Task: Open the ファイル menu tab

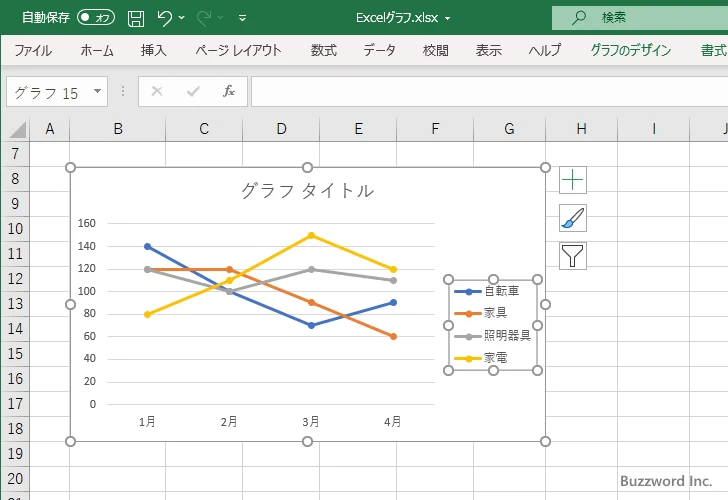Action: [x=33, y=50]
